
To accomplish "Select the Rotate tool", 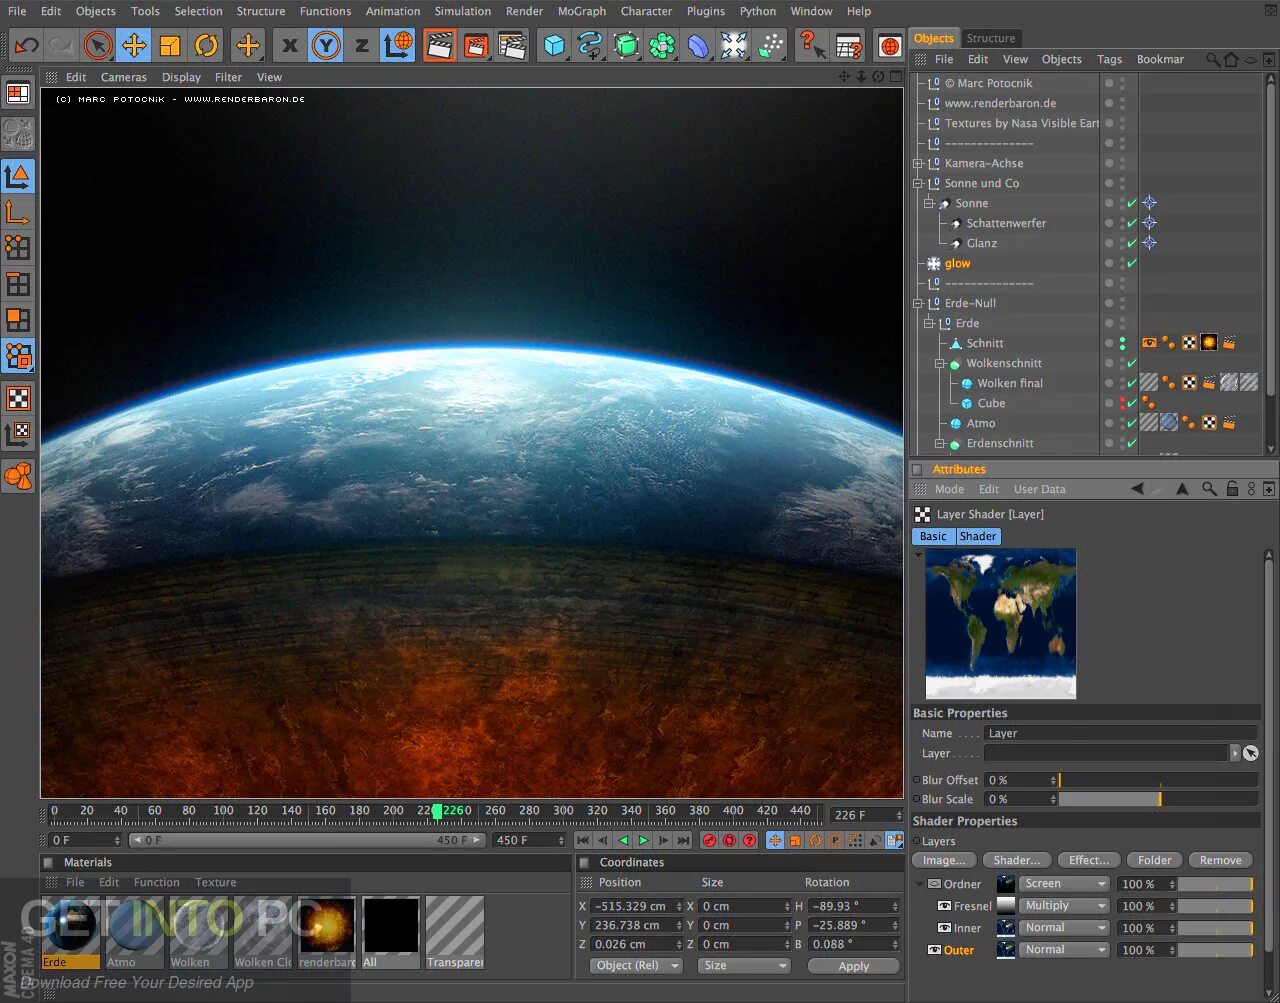I will click(x=206, y=45).
